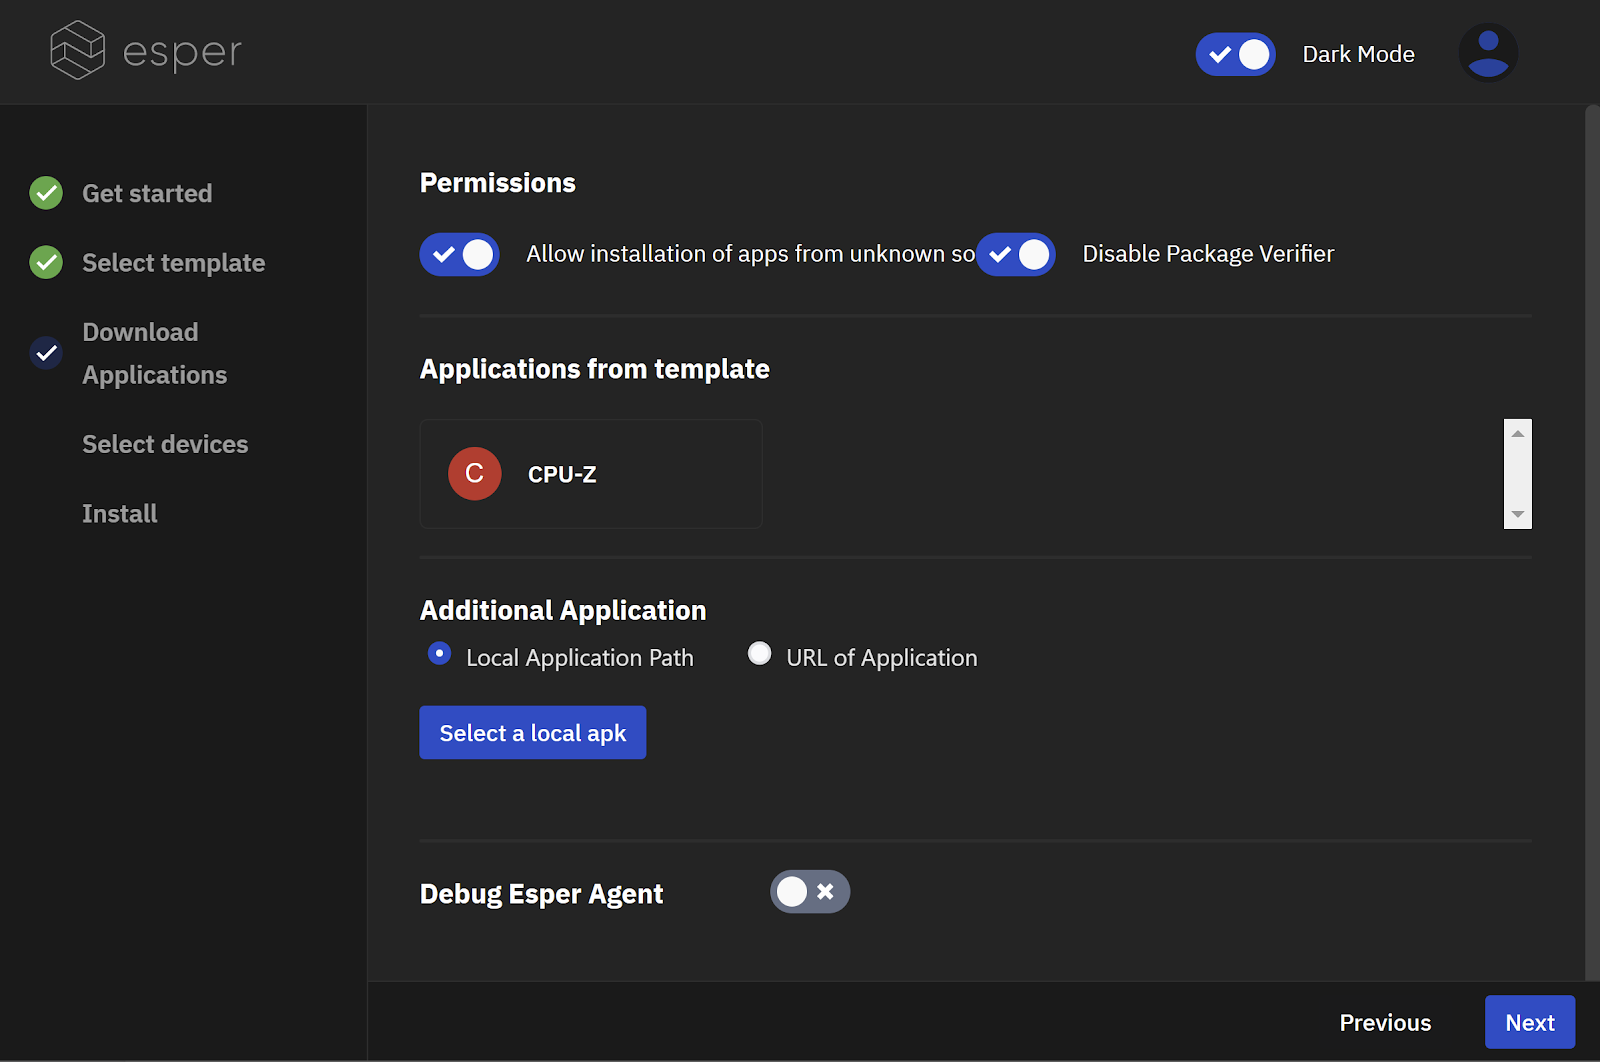The width and height of the screenshot is (1600, 1062).
Task: Select URL of Application option
Action: 759,653
